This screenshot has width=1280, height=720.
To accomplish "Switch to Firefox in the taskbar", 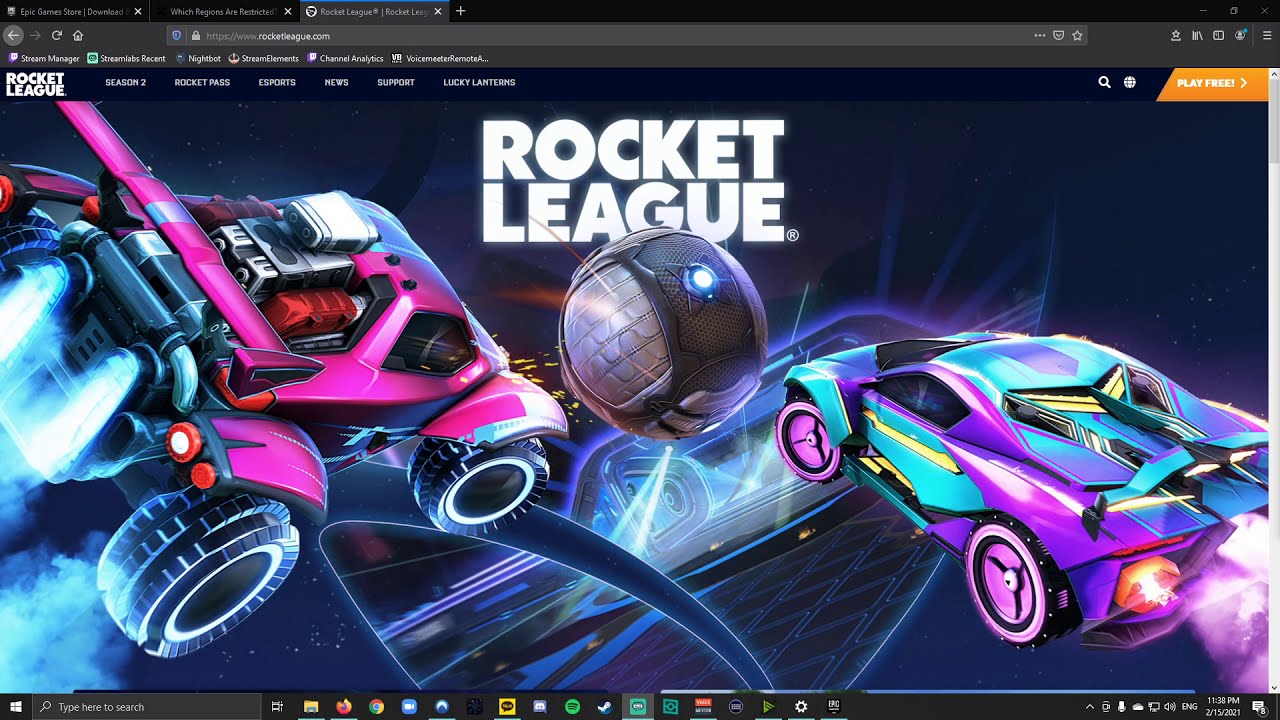I will (x=344, y=707).
